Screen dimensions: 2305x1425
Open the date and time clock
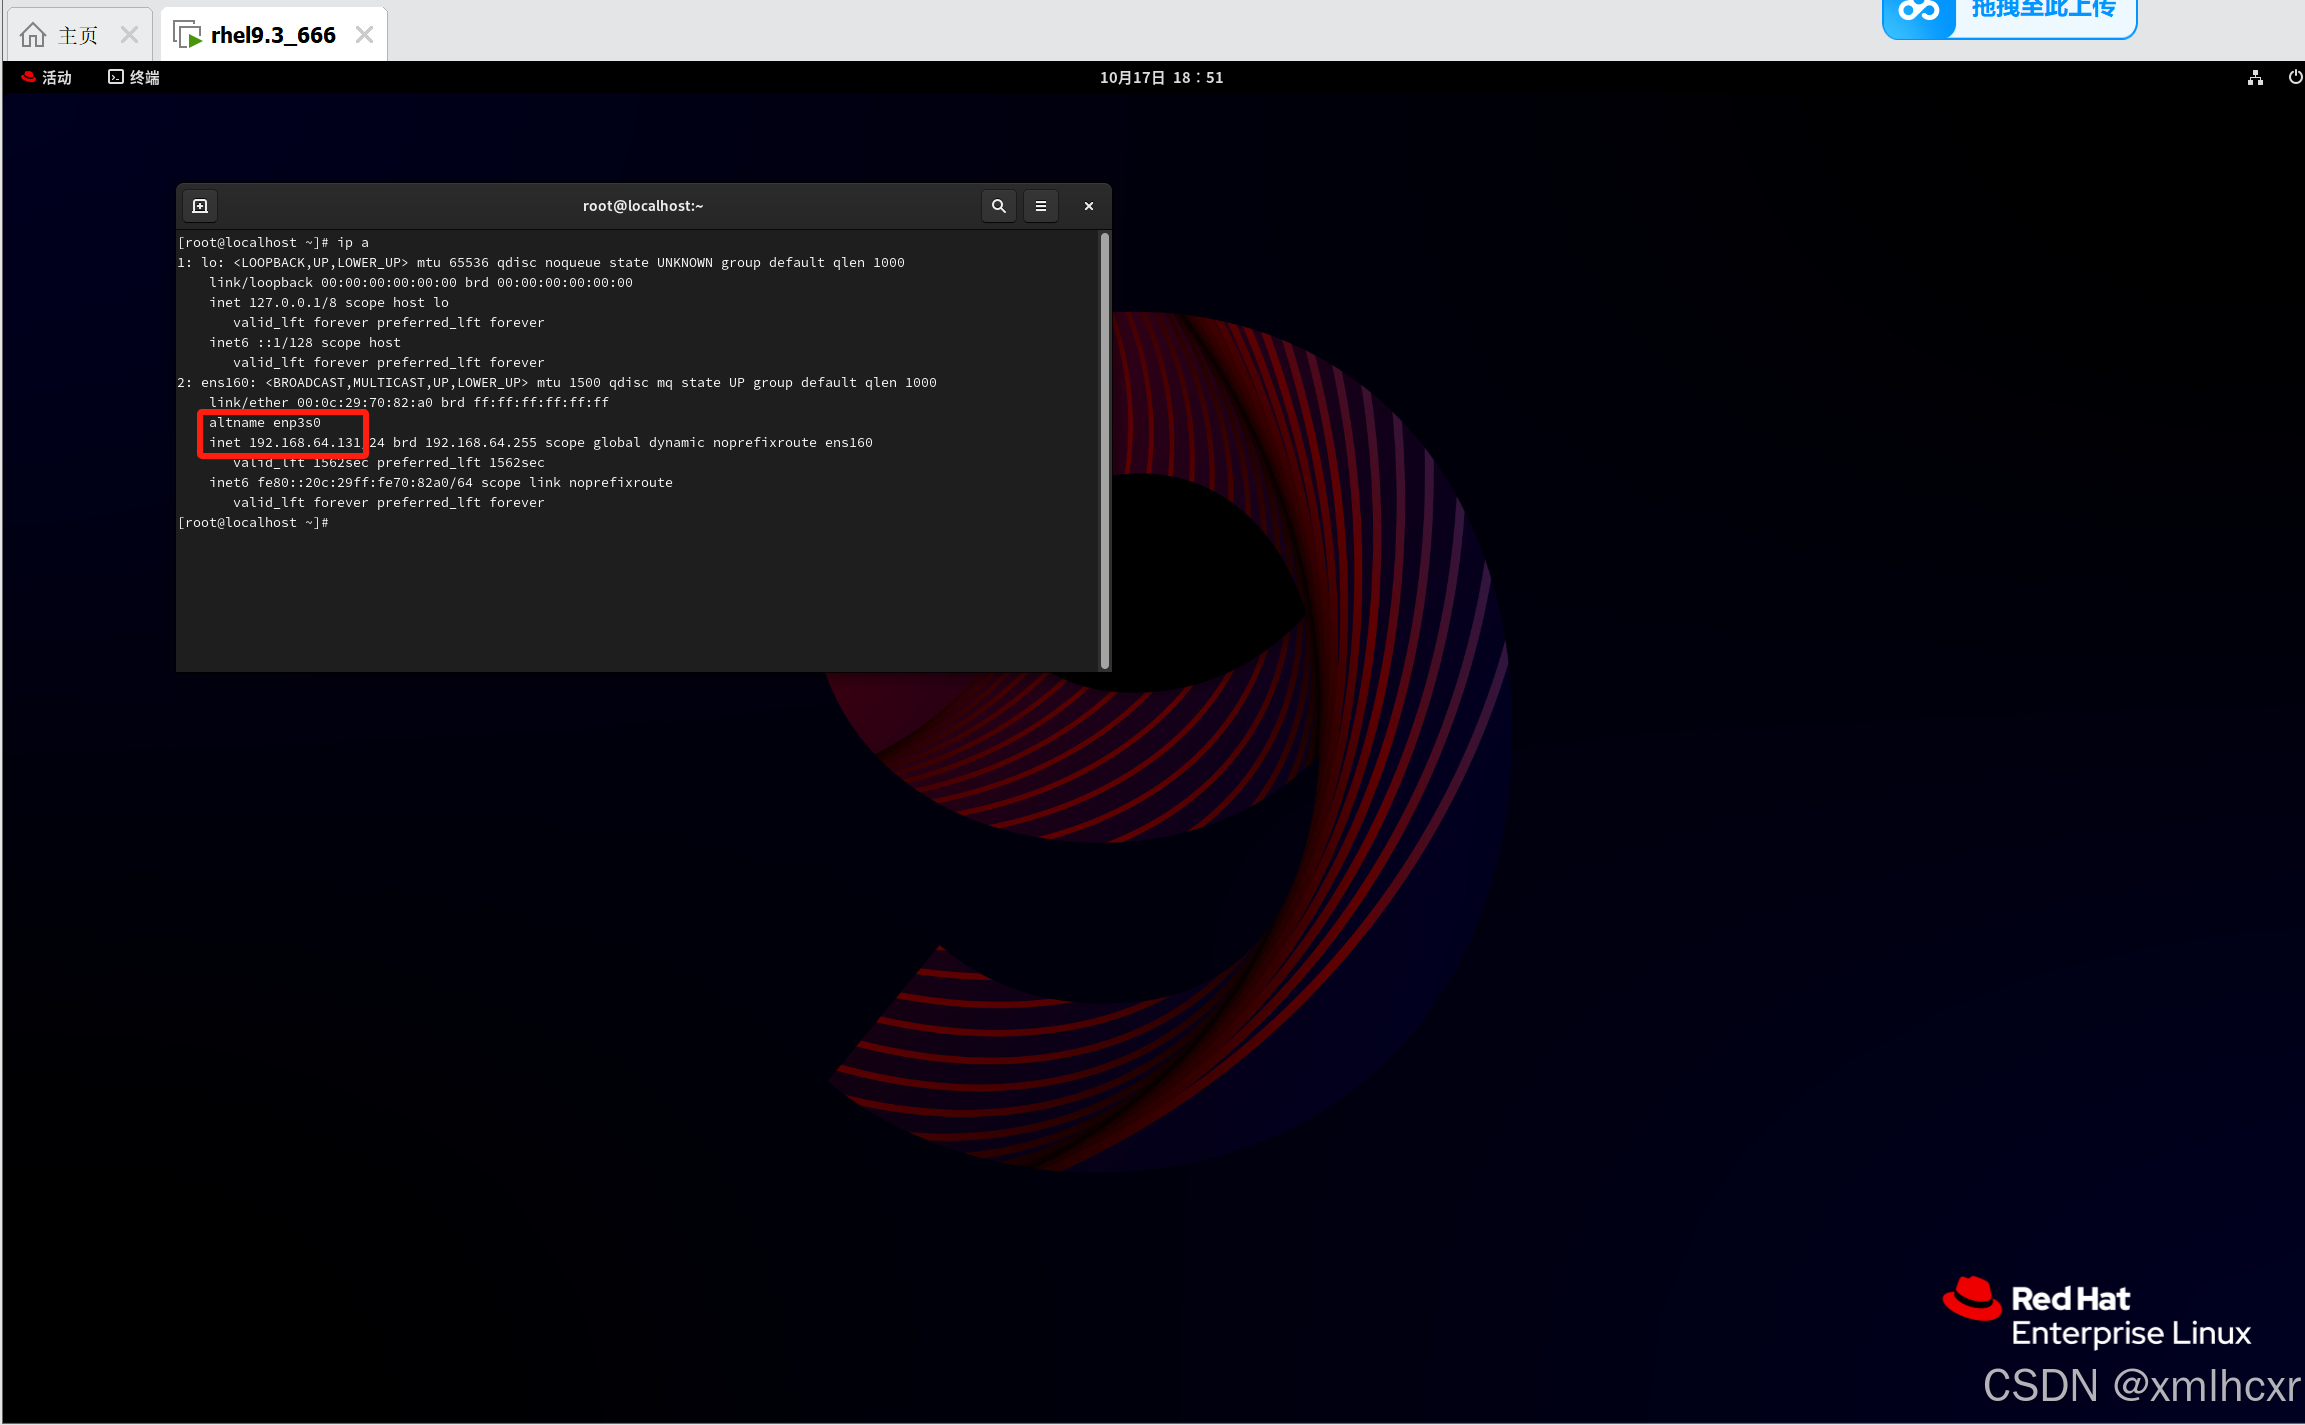[1160, 78]
